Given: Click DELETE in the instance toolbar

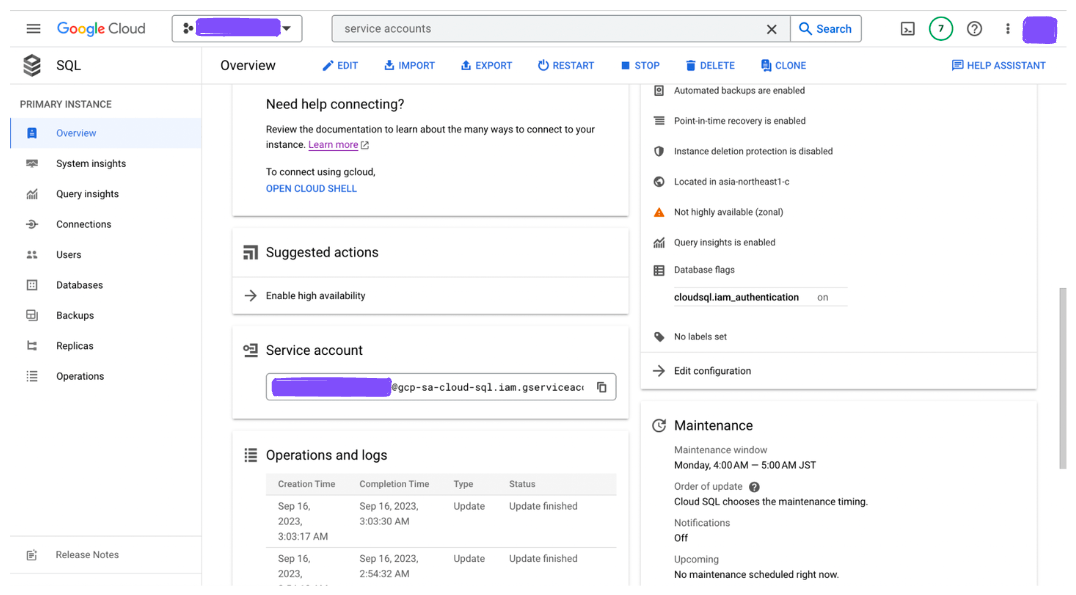Looking at the screenshot, I should (x=710, y=66).
